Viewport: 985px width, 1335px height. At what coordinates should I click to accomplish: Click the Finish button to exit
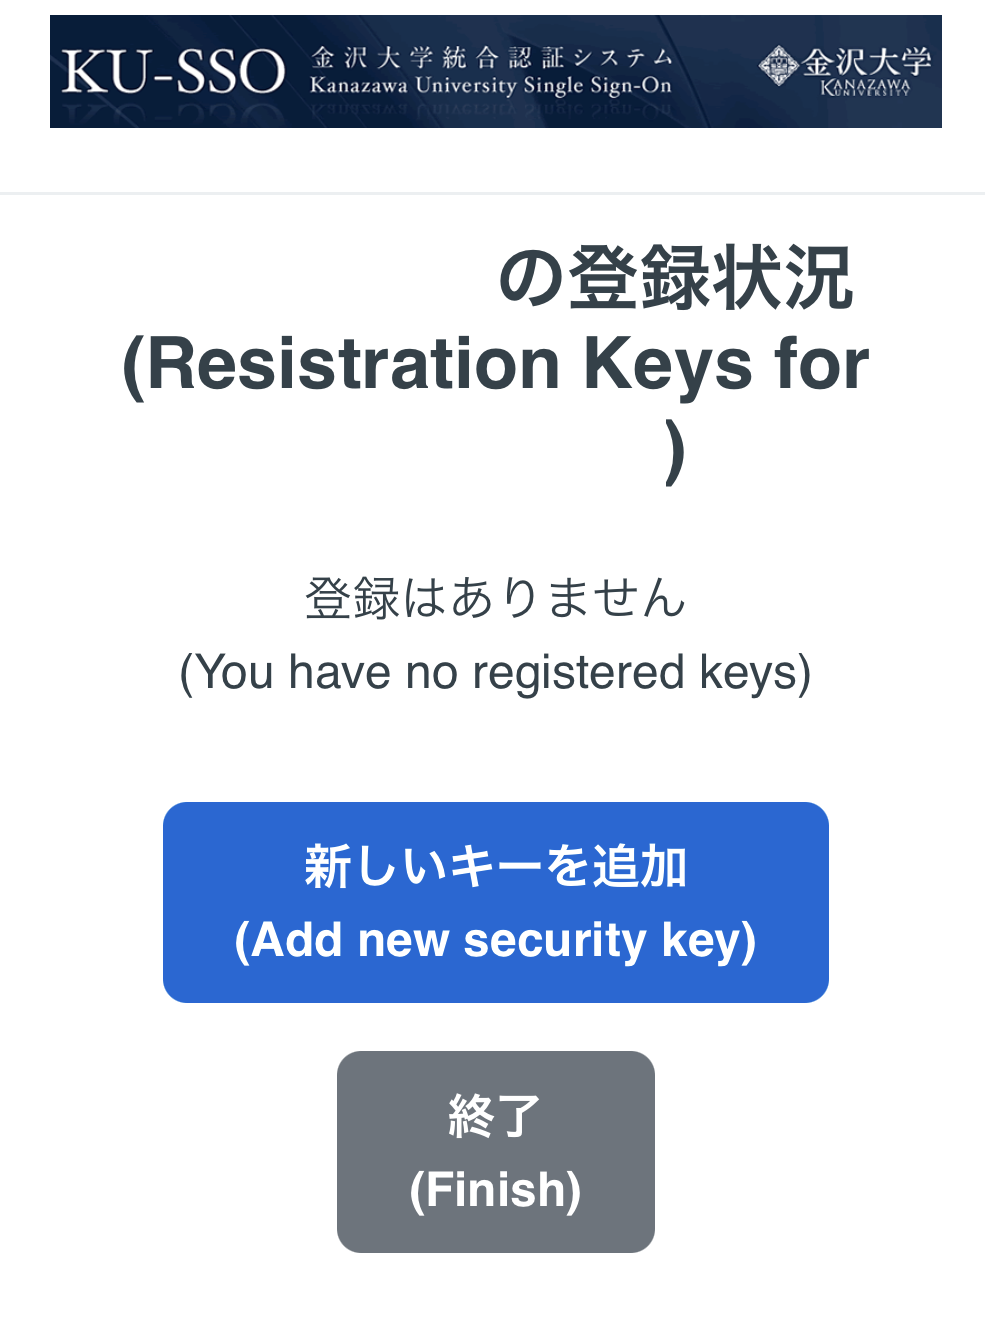[495, 1150]
